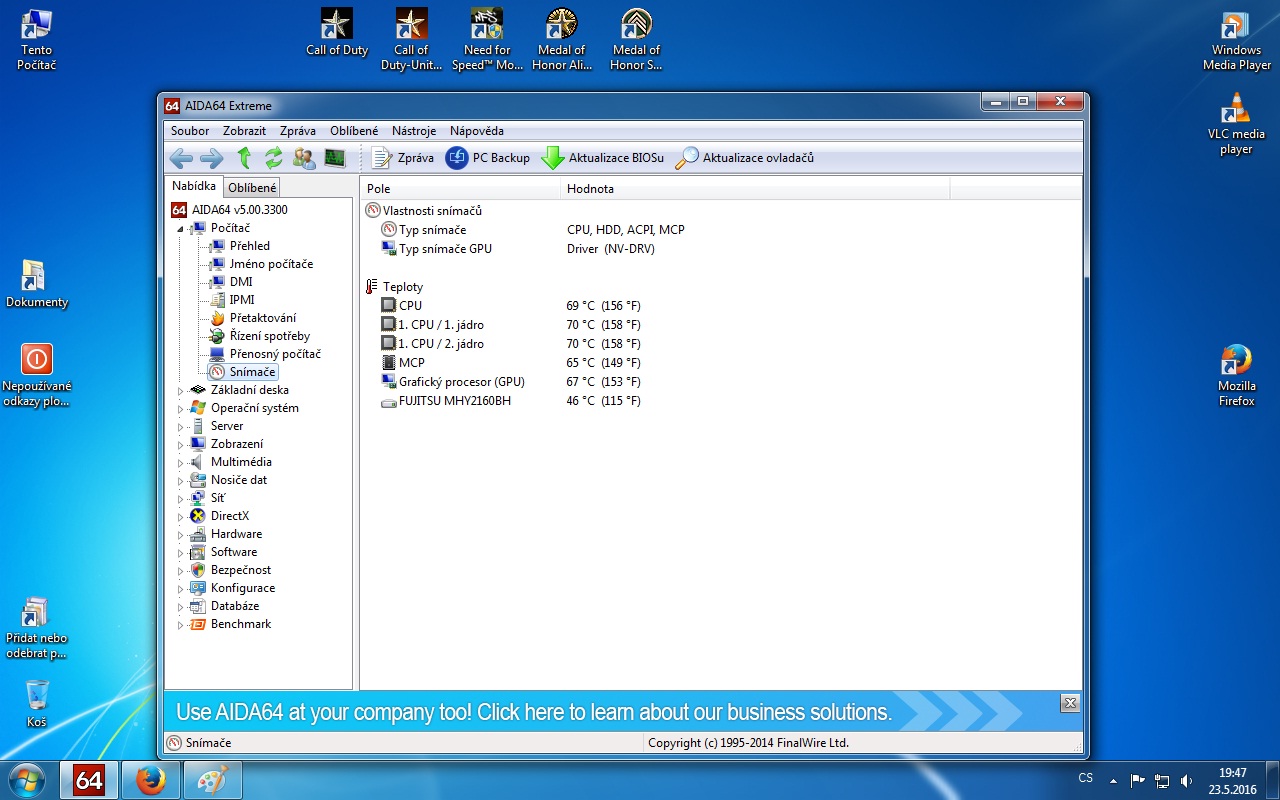Select Benchmark in the tree
The width and height of the screenshot is (1280, 800).
click(x=240, y=624)
